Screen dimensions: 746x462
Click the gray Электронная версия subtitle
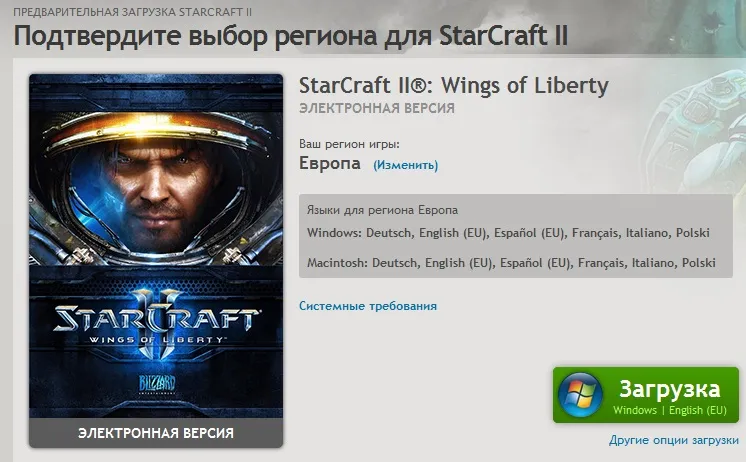tap(377, 108)
